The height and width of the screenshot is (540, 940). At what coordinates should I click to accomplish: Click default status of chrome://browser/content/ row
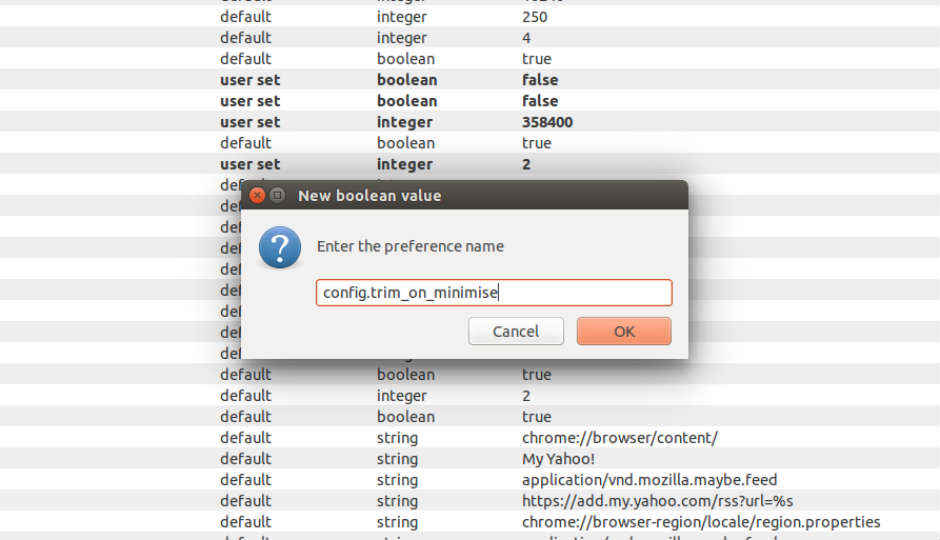coord(245,438)
